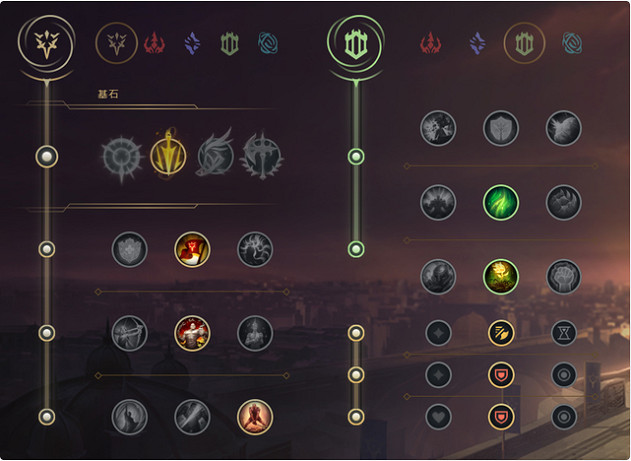631x461 pixels.
Task: Select the heart health stat shard
Action: pos(438,417)
